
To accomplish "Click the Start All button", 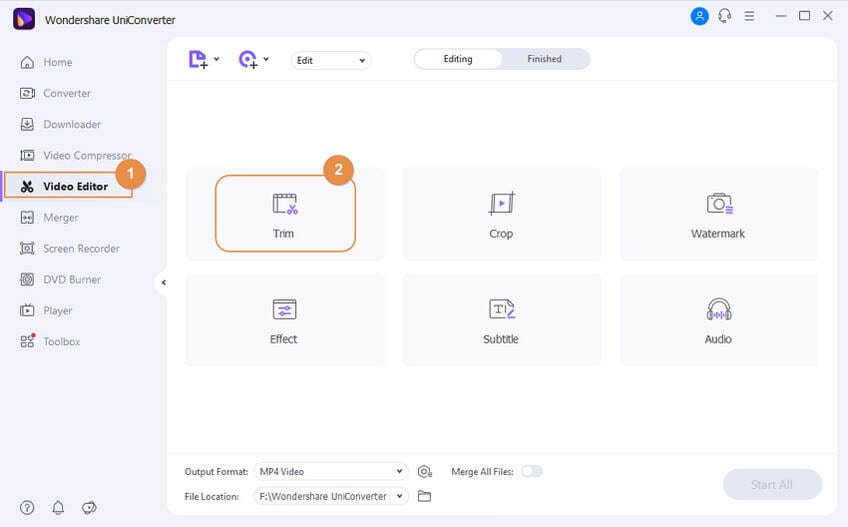I will (x=772, y=484).
